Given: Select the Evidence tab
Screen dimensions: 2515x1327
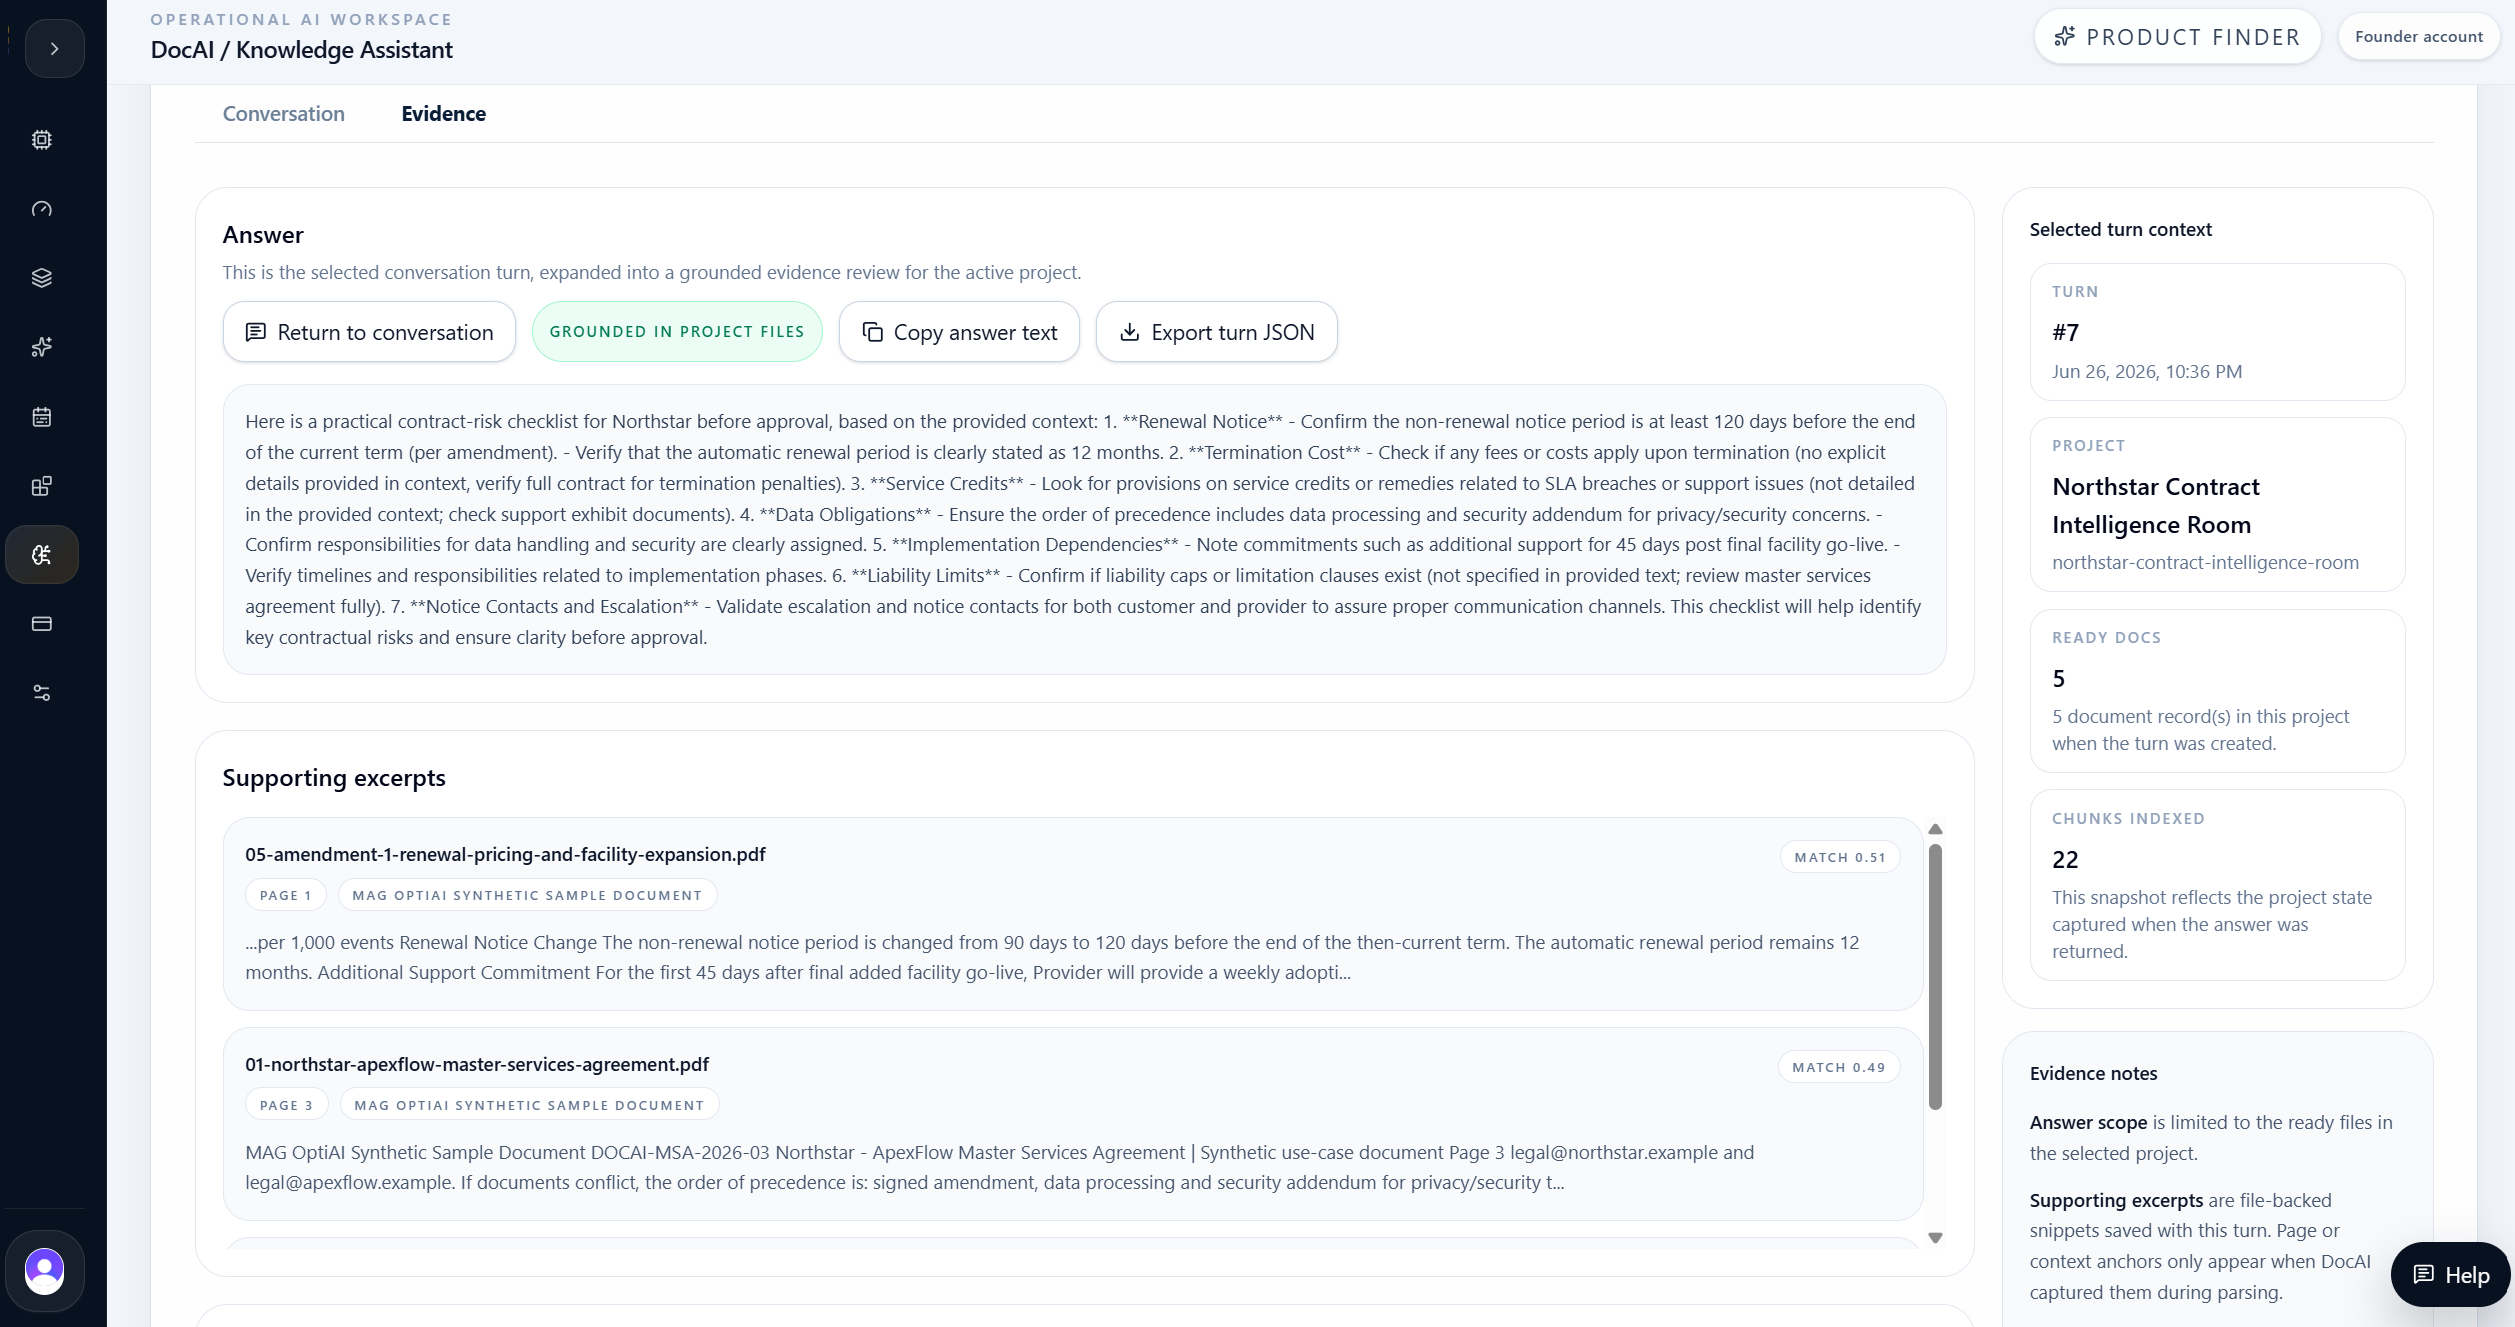Looking at the screenshot, I should coord(443,114).
